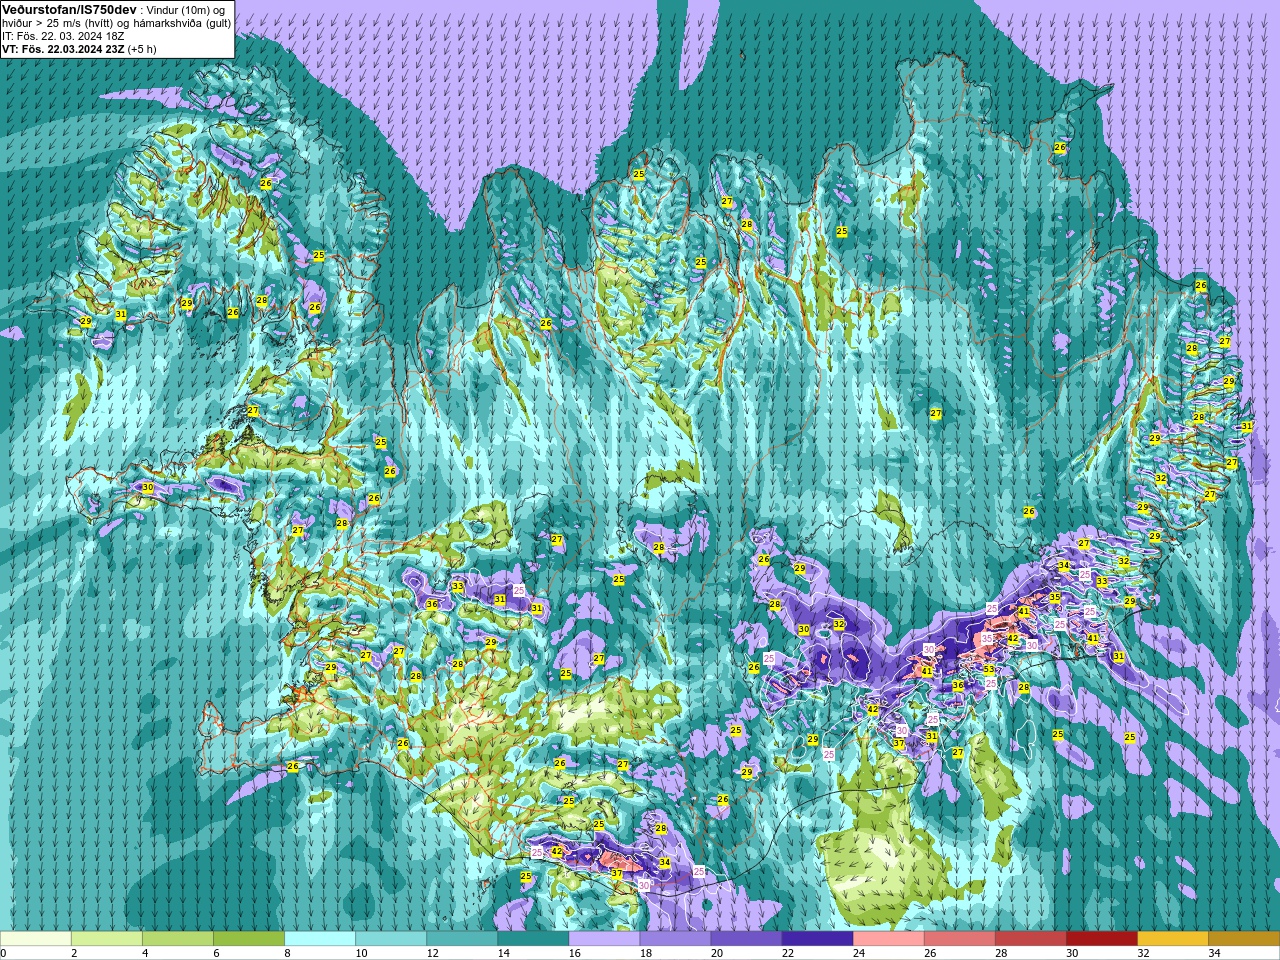
Task: Click the legend tick label '16'
Action: tap(575, 953)
